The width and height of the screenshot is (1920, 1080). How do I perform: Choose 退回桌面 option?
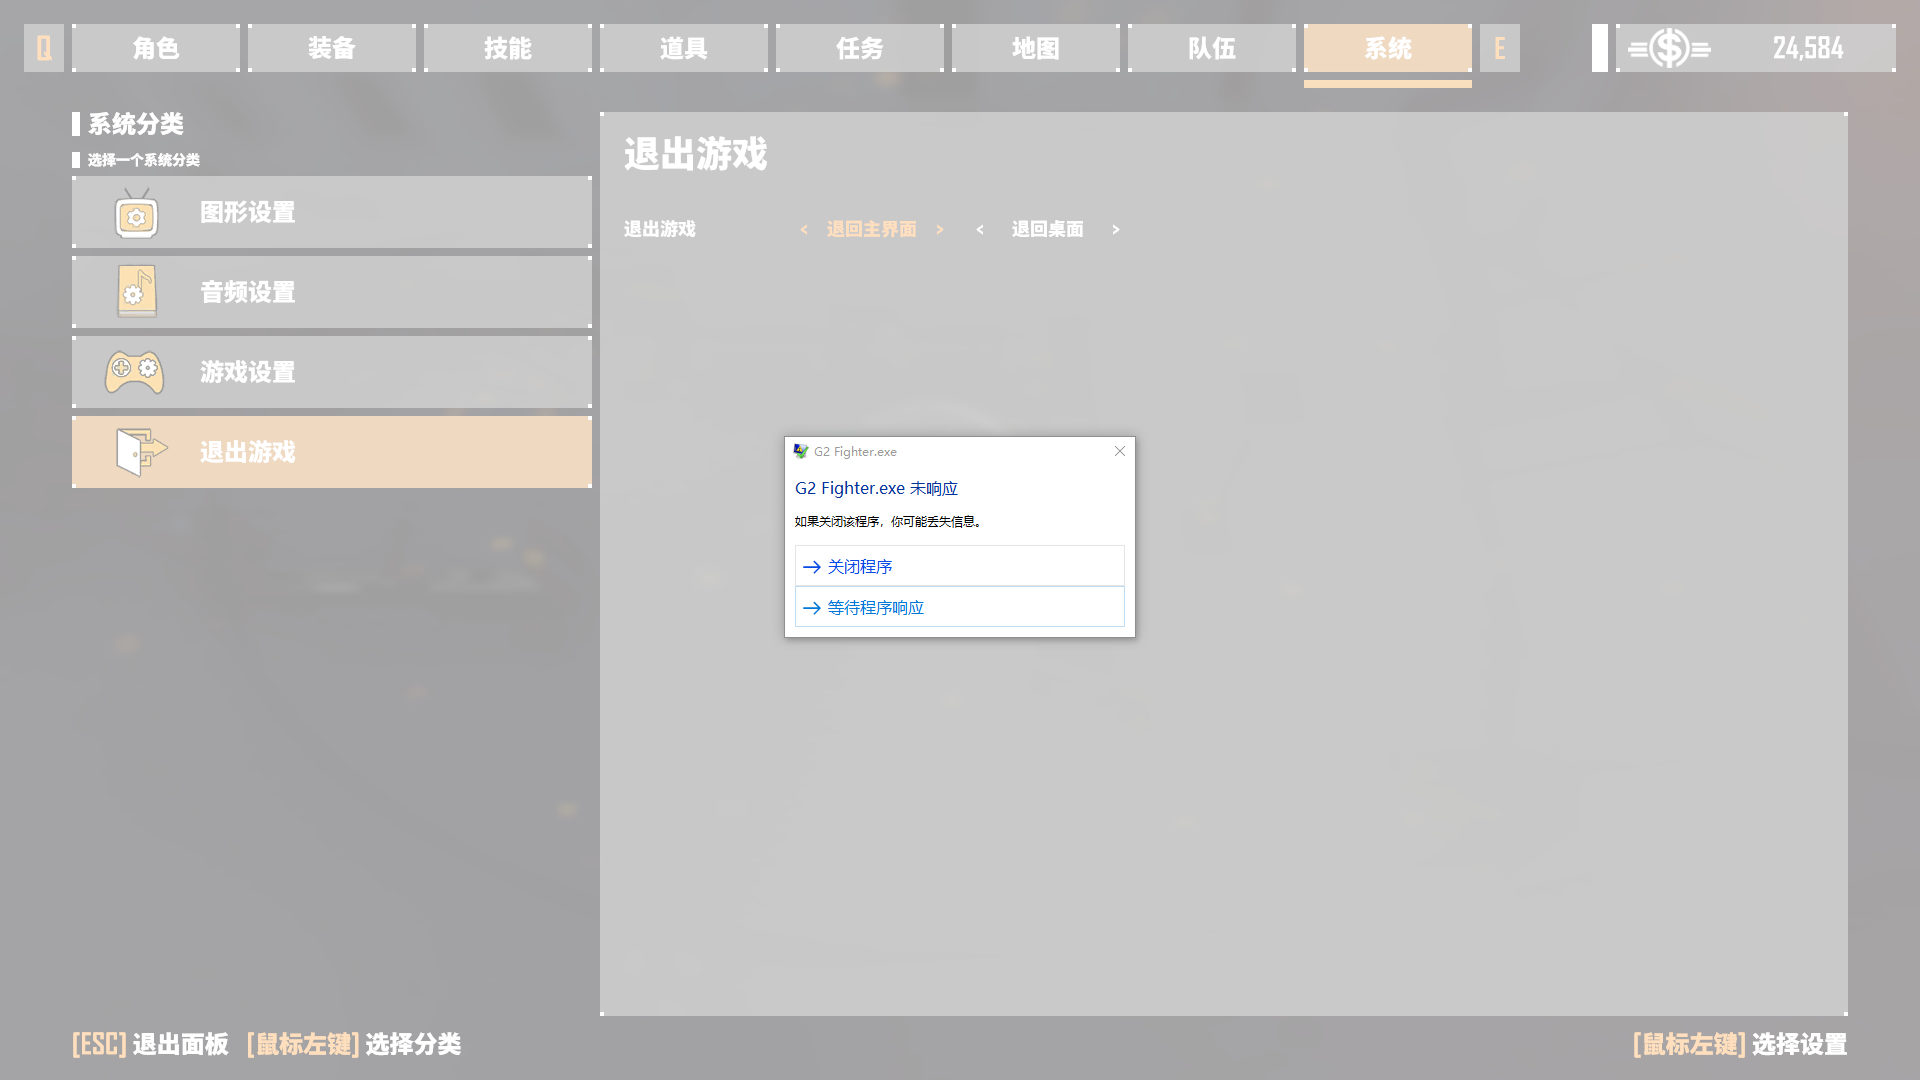pos(1047,229)
